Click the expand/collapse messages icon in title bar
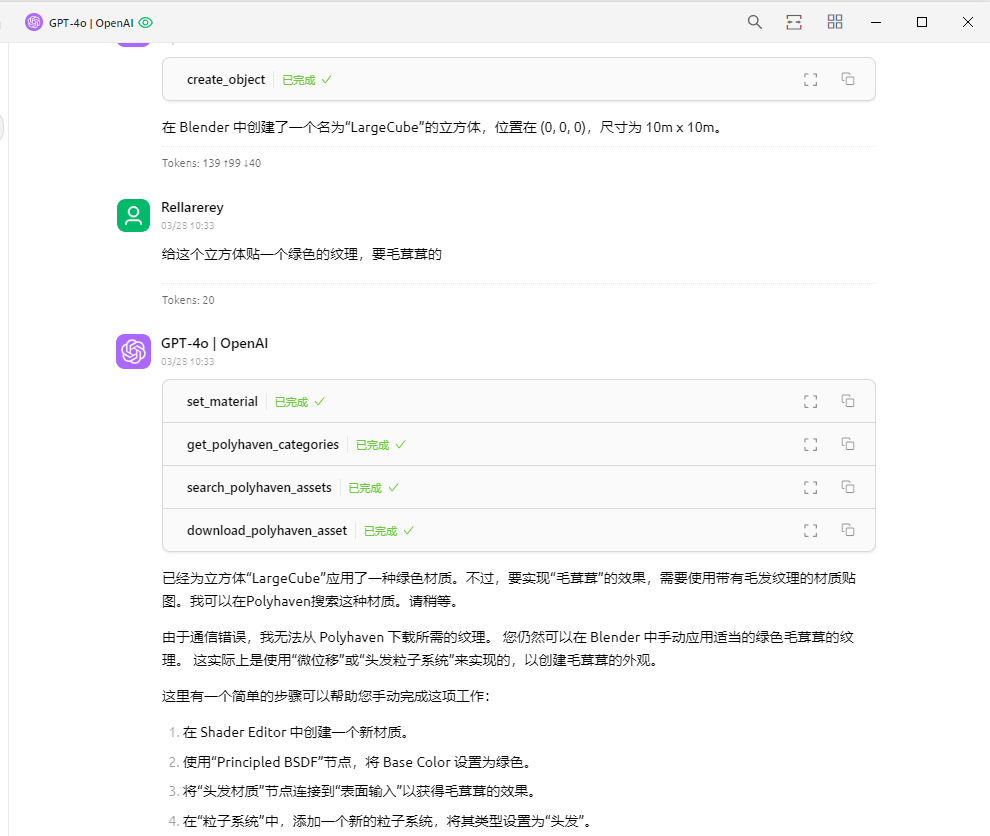Screen dimensions: 990x836 pos(794,22)
